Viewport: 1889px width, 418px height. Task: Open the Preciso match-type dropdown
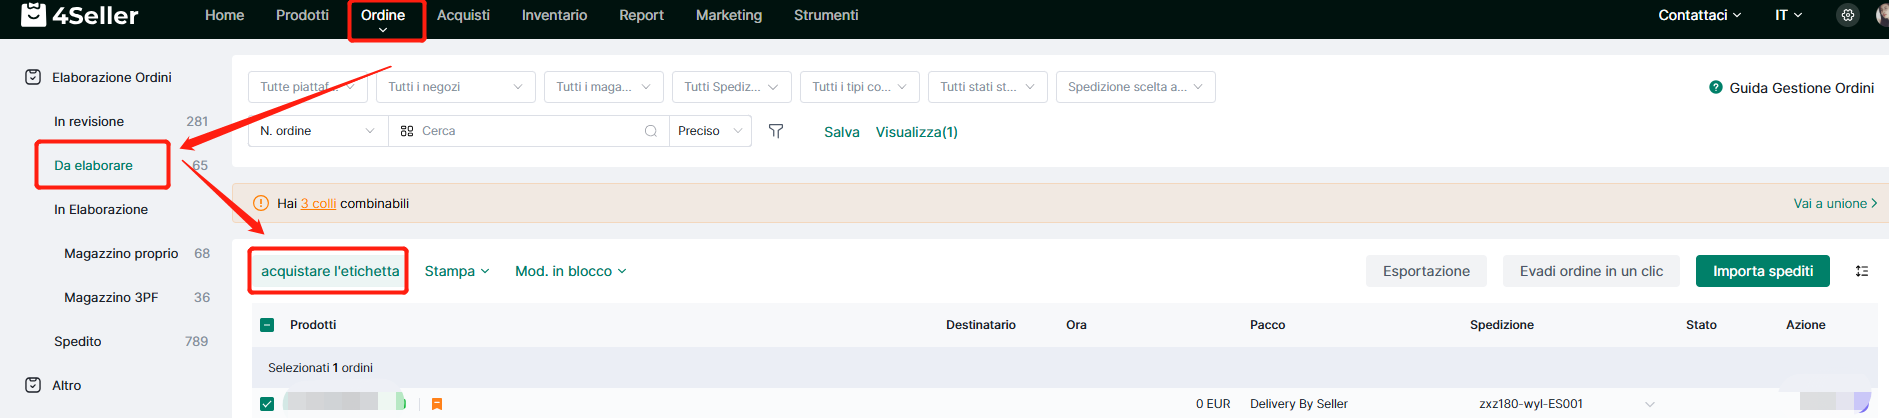tap(710, 131)
